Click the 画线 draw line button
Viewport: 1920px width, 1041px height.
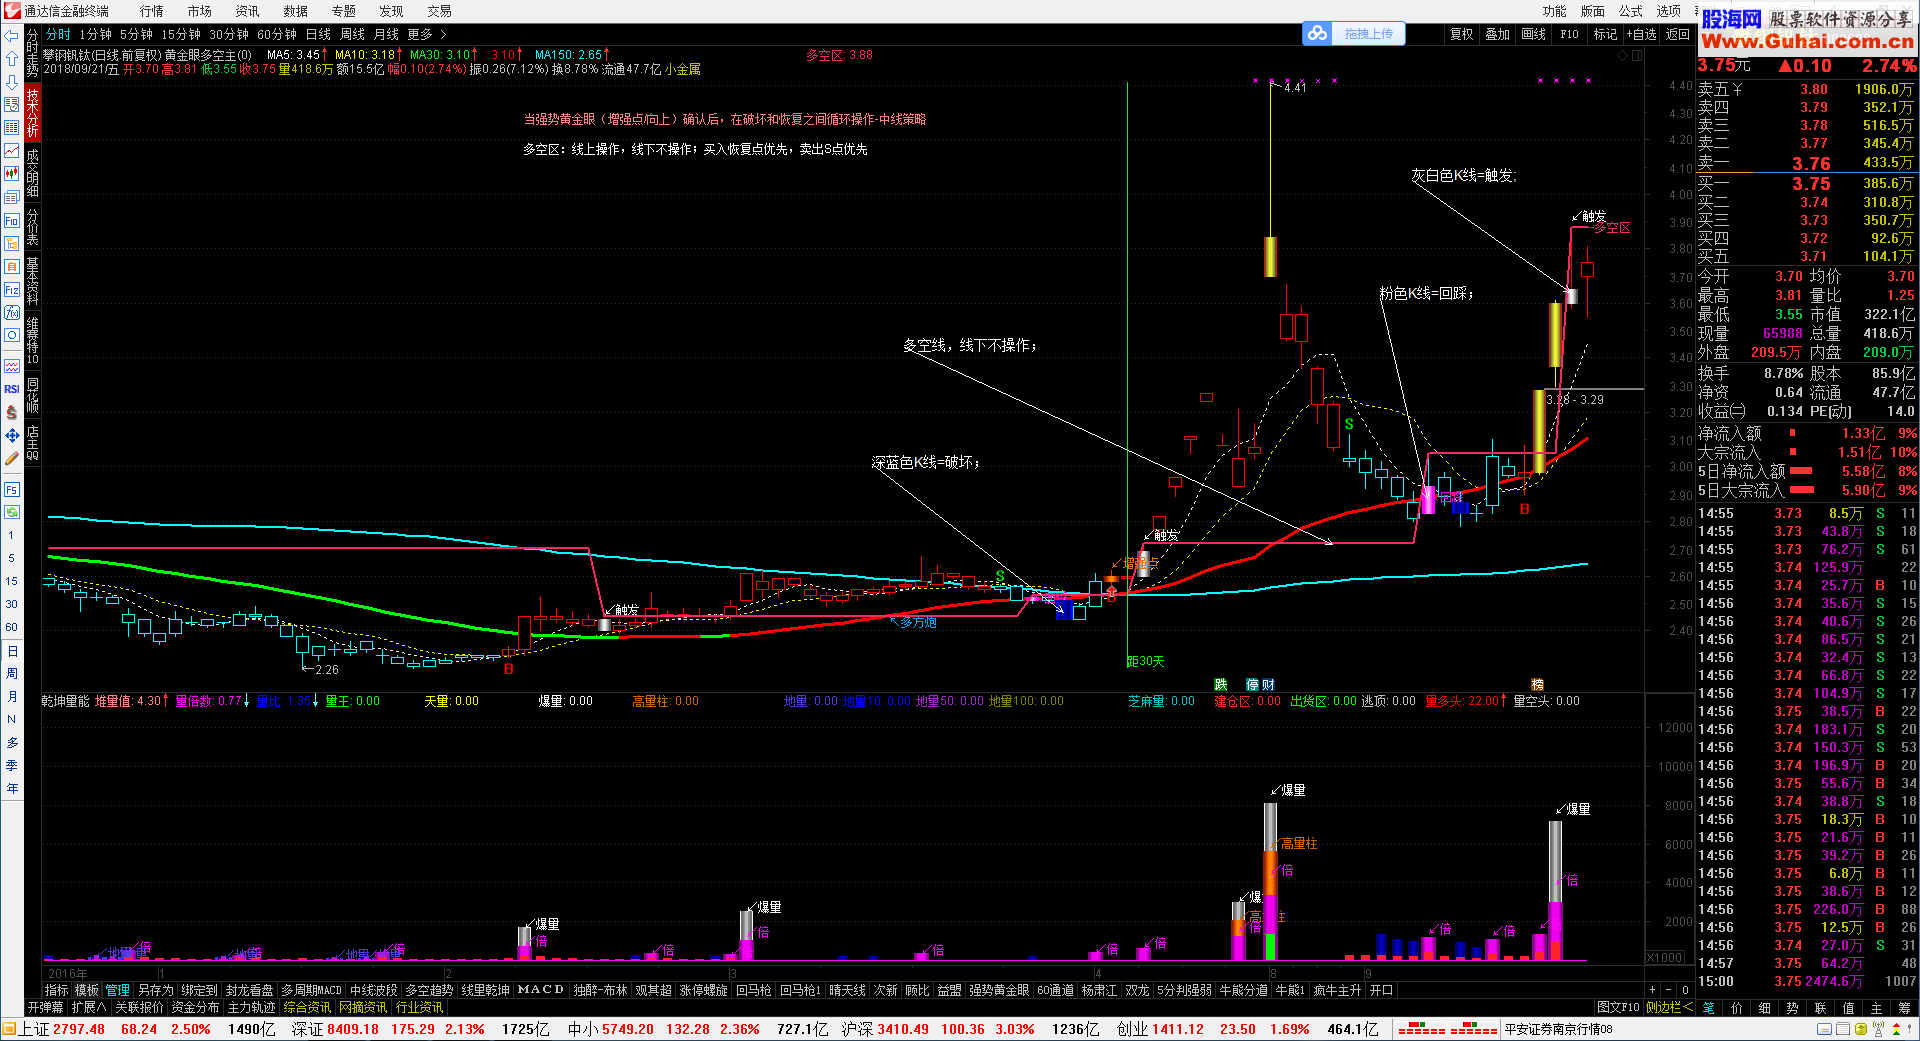click(x=1533, y=34)
